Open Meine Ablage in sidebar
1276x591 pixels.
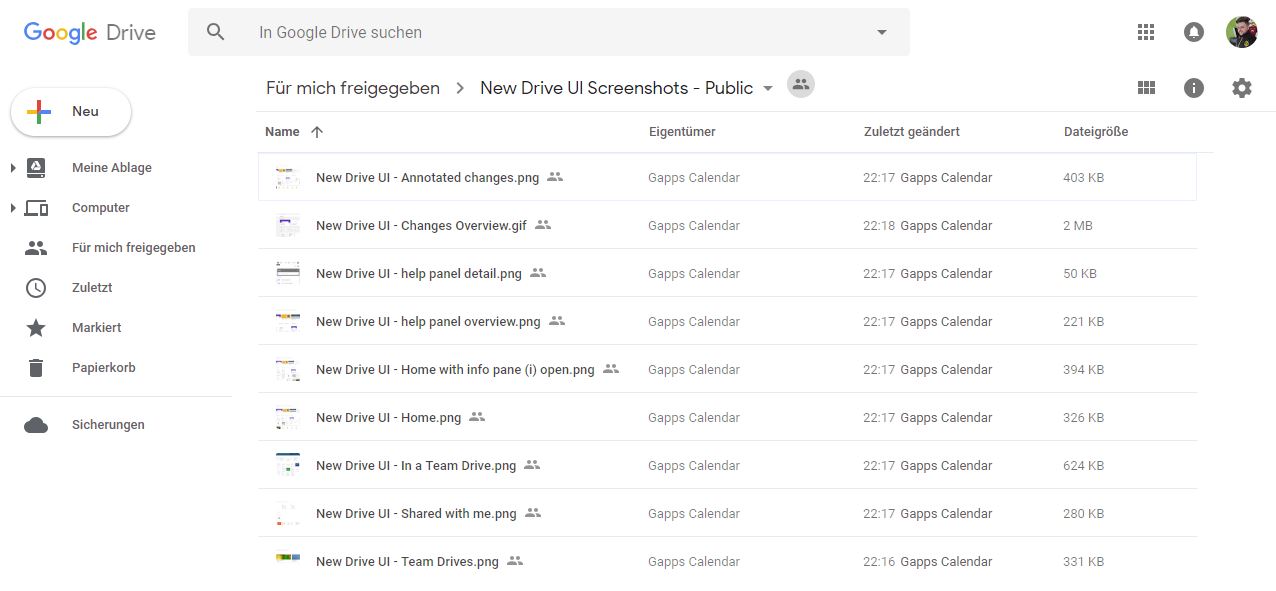112,168
